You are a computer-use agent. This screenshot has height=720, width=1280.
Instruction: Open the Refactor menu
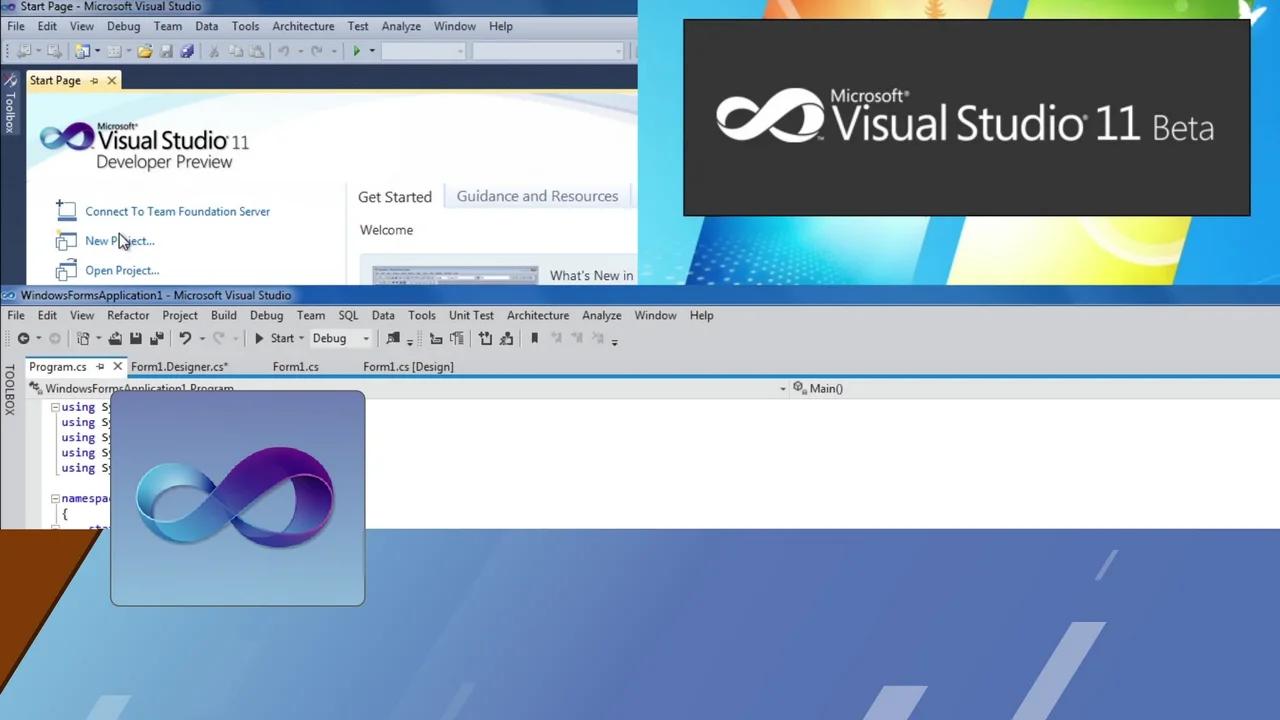point(128,315)
